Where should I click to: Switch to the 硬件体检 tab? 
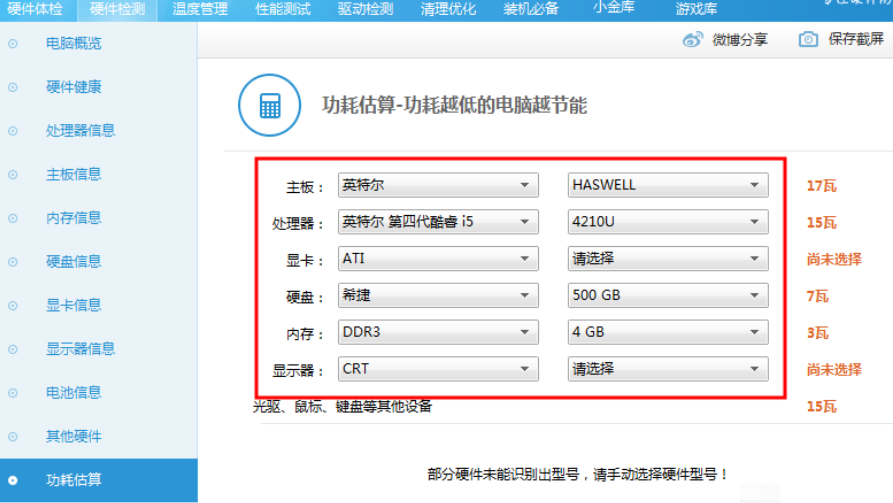tap(35, 9)
